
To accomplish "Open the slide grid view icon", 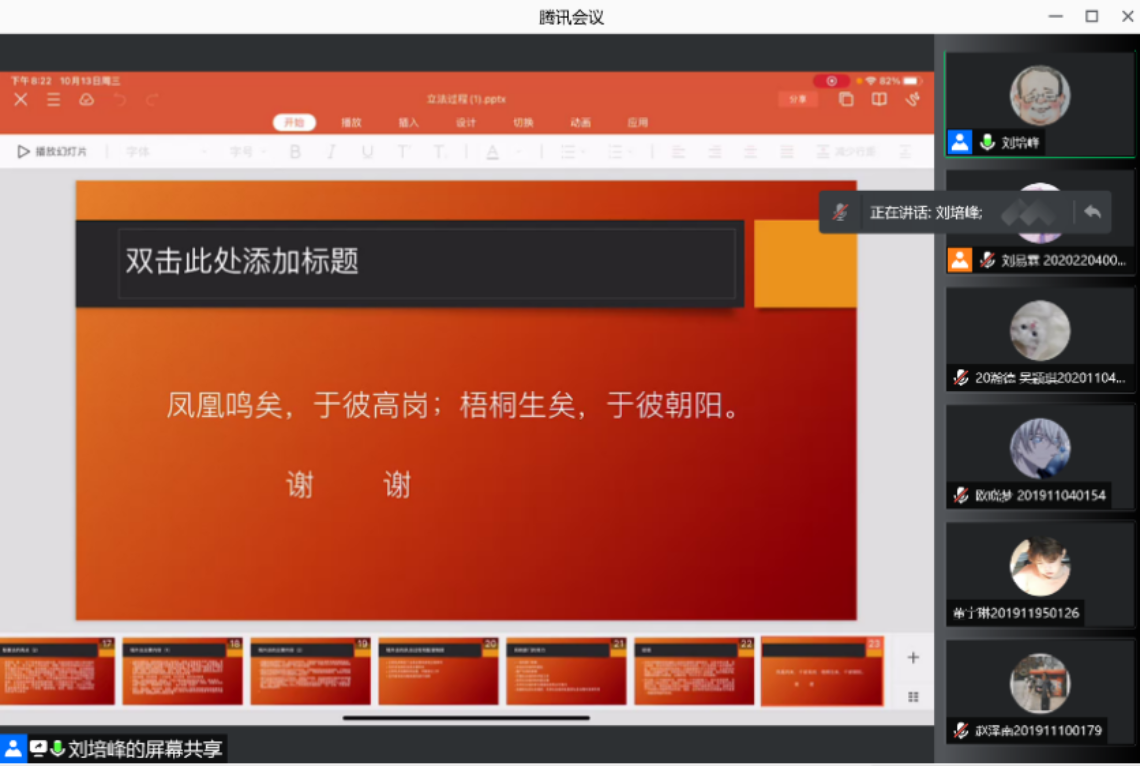I will pyautogui.click(x=913, y=696).
